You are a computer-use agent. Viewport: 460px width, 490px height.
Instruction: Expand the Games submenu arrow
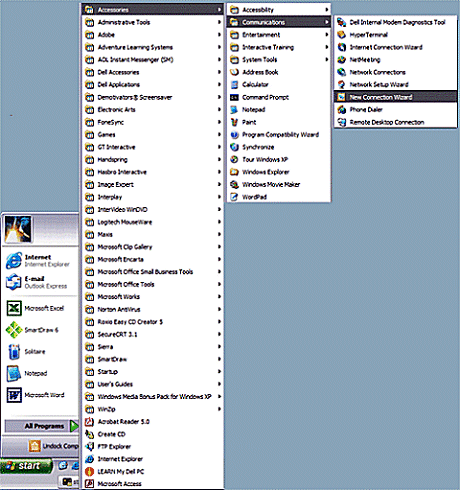[219, 135]
